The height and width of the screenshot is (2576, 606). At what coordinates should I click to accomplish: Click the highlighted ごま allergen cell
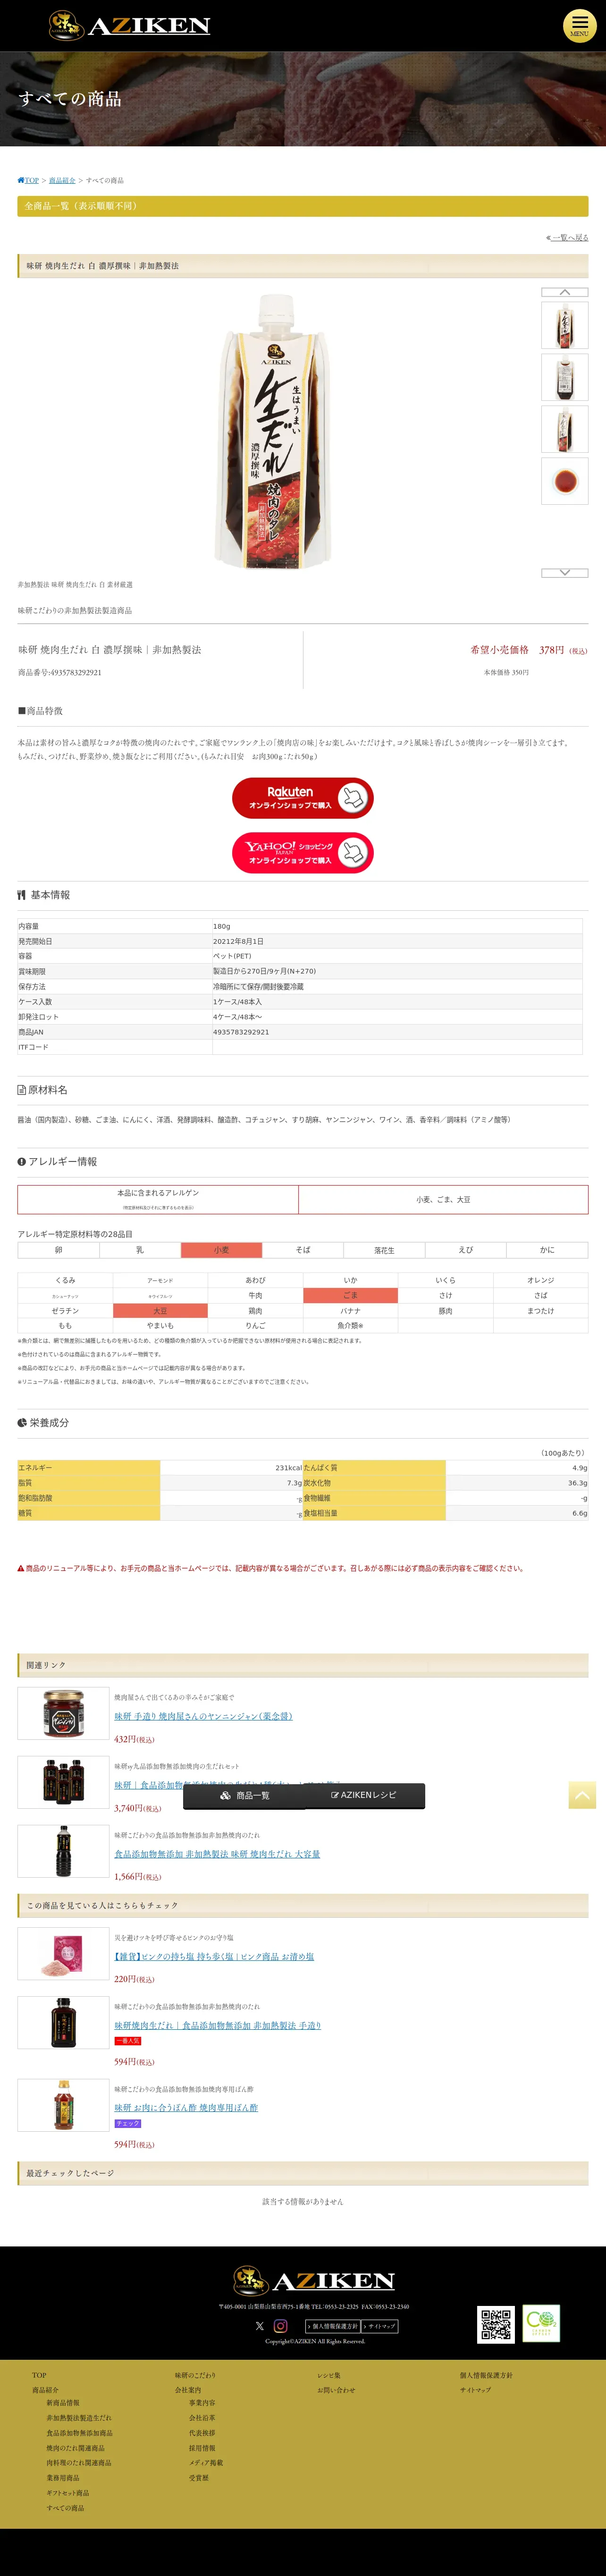pos(350,1295)
